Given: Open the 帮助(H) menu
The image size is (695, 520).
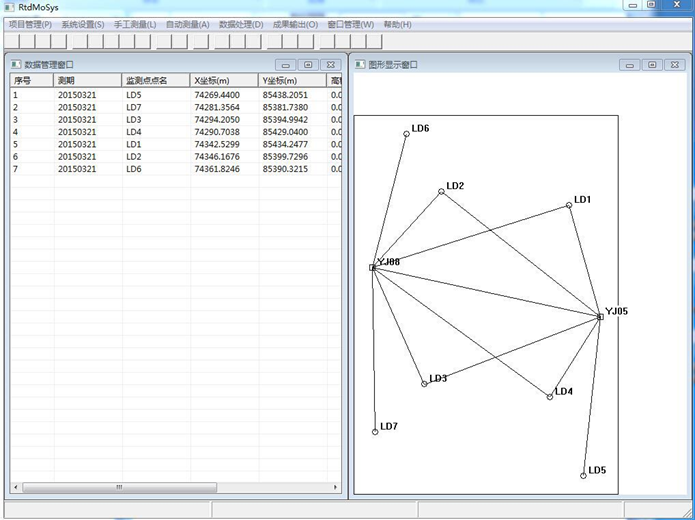Looking at the screenshot, I should (397, 24).
